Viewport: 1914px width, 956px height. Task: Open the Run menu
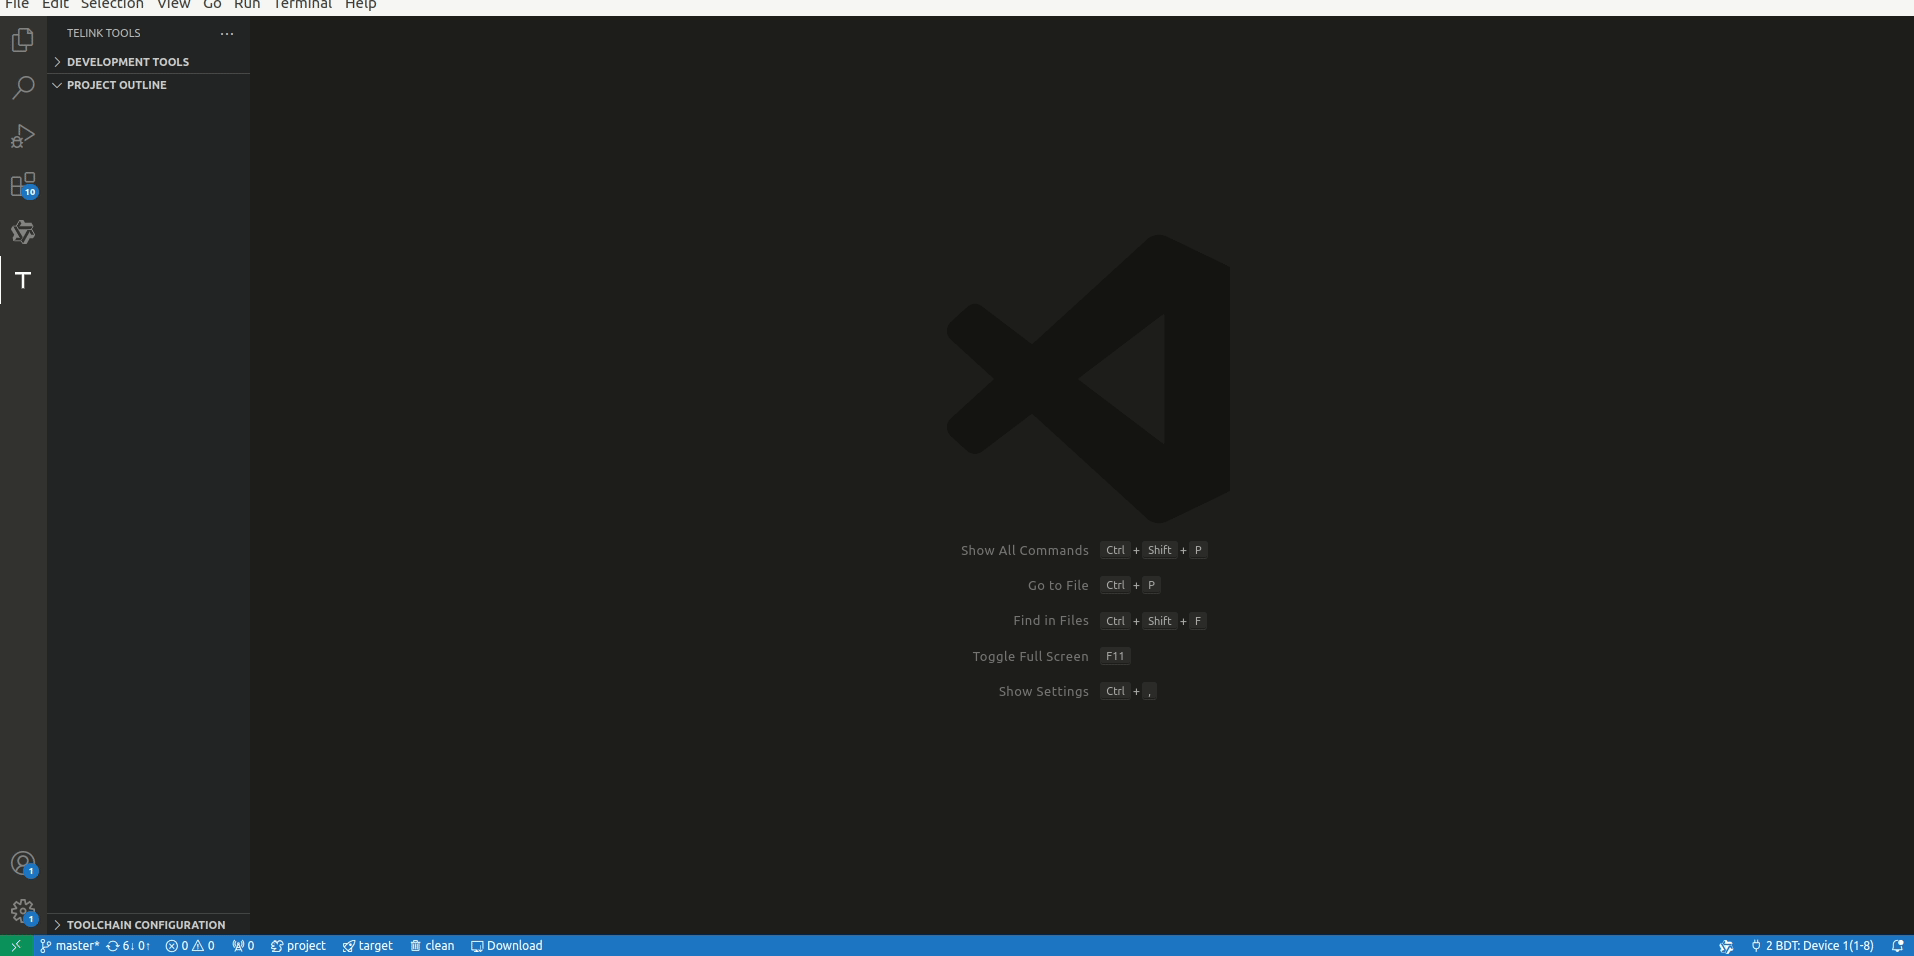(247, 5)
